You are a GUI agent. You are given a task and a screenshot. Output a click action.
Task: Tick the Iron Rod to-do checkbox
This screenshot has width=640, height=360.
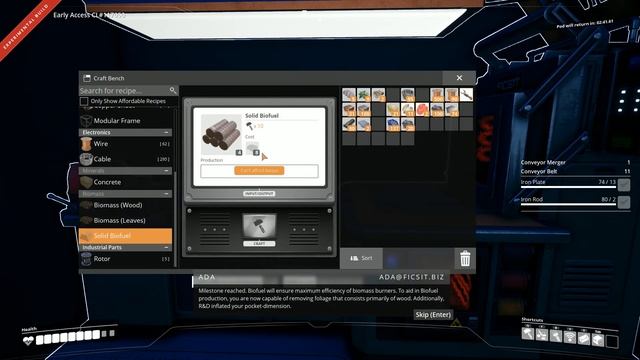[624, 202]
